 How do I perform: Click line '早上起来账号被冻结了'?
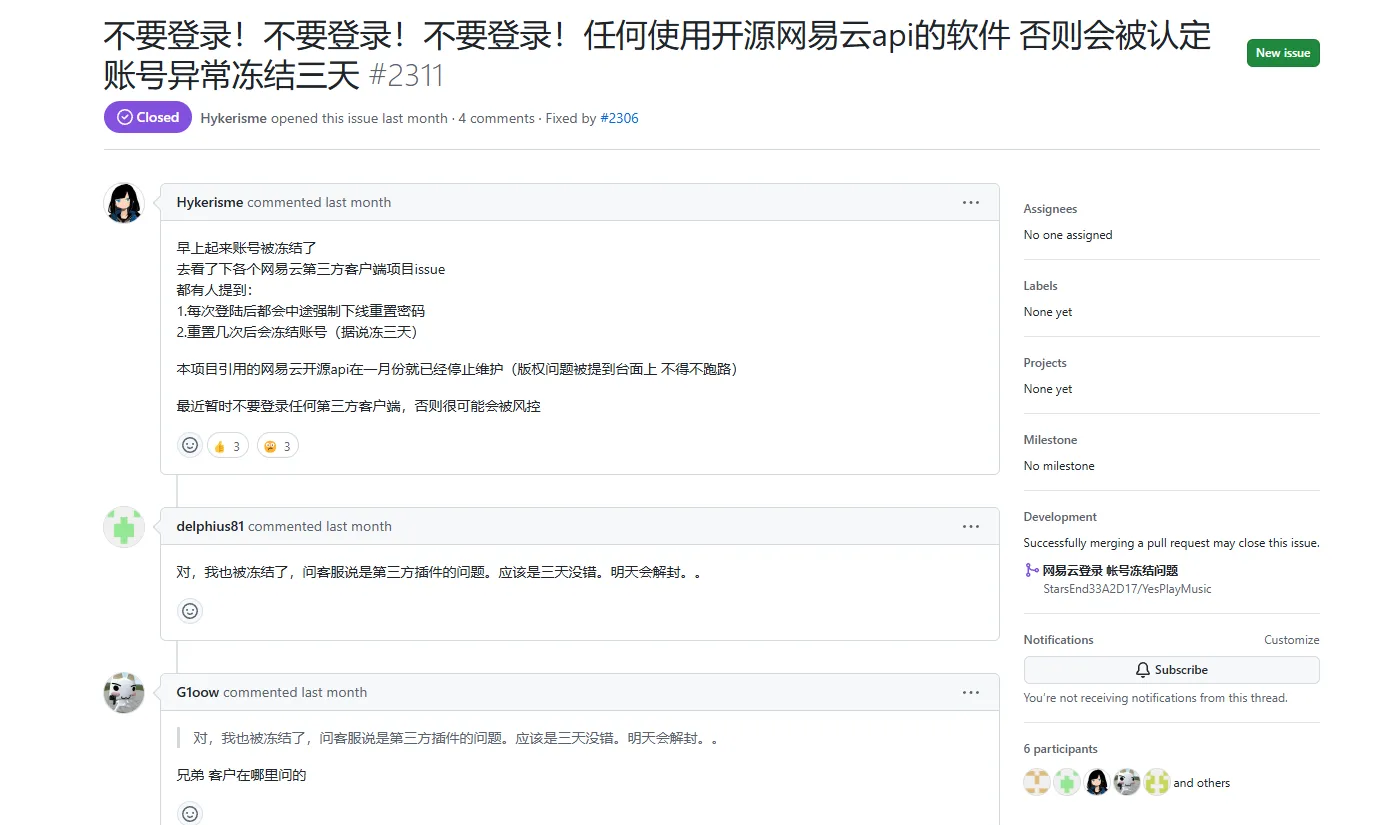pyautogui.click(x=247, y=247)
